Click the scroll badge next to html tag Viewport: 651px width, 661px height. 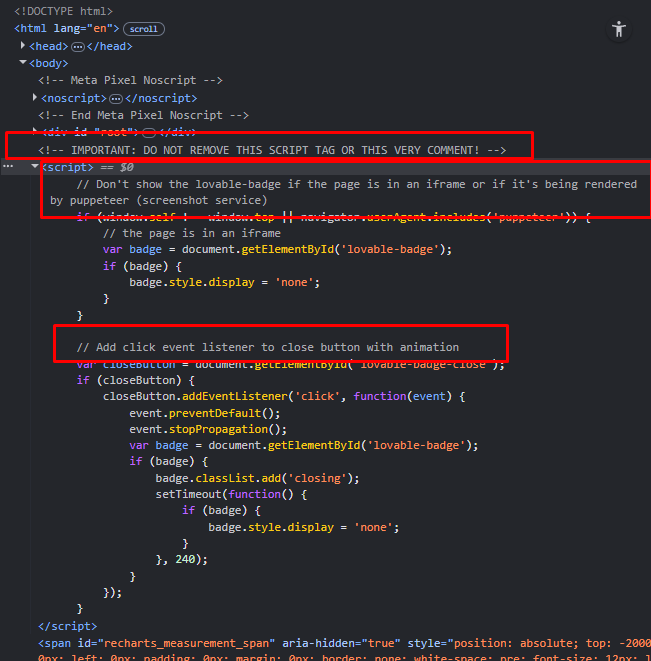coord(144,29)
